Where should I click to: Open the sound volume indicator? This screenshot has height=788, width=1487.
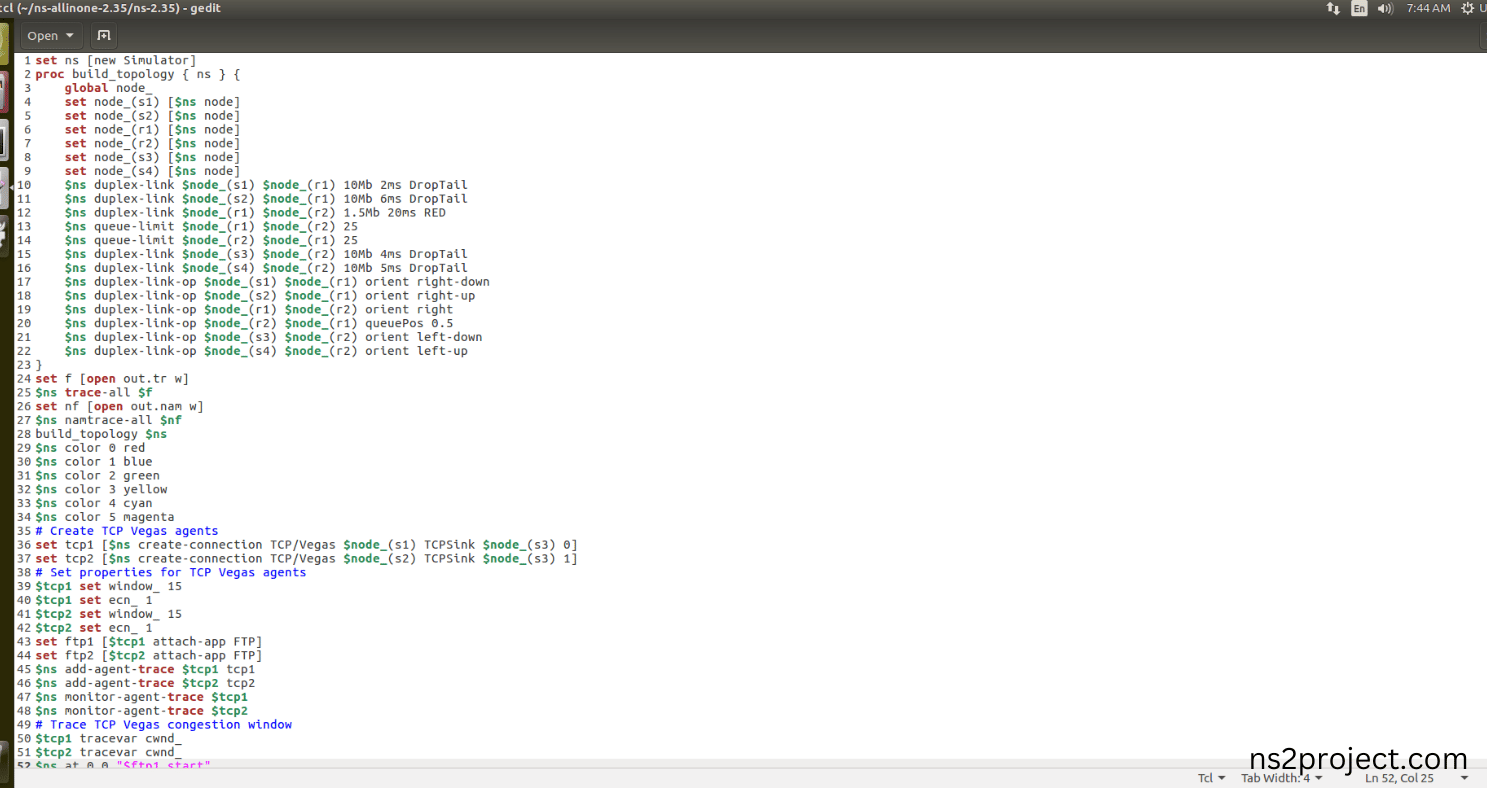click(x=1385, y=8)
